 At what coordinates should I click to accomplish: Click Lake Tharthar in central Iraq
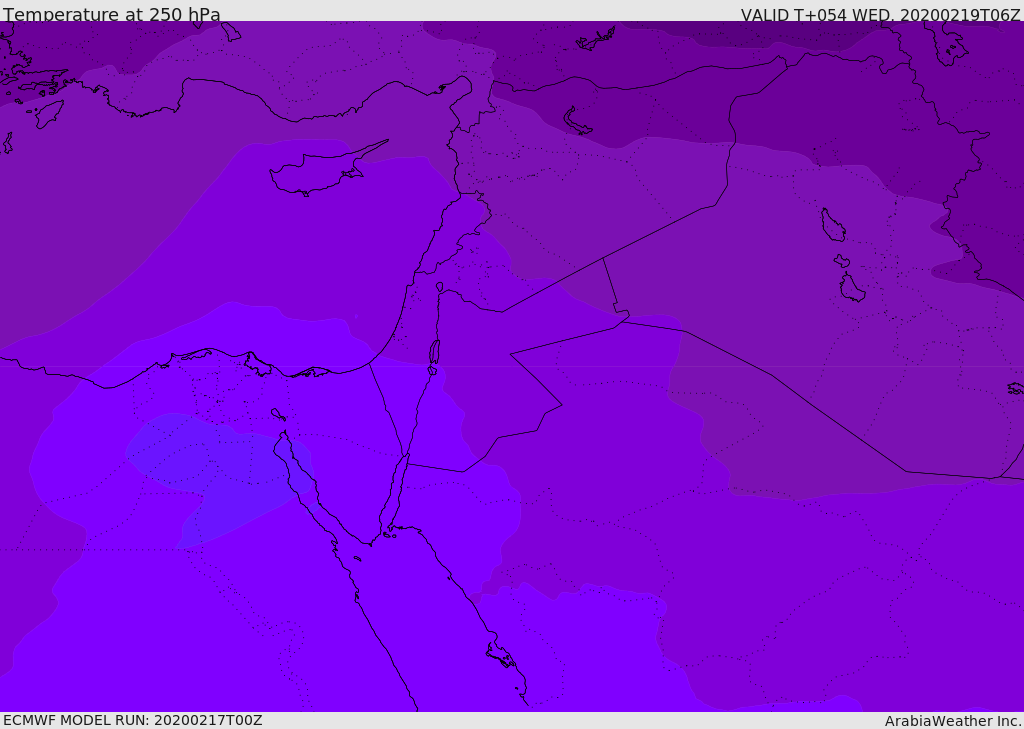click(832, 225)
